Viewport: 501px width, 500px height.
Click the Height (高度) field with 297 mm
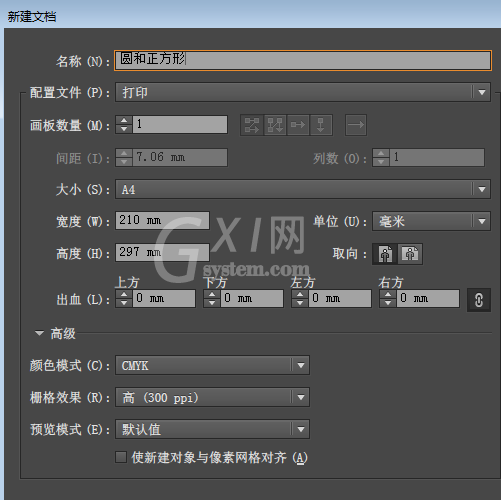coord(162,252)
